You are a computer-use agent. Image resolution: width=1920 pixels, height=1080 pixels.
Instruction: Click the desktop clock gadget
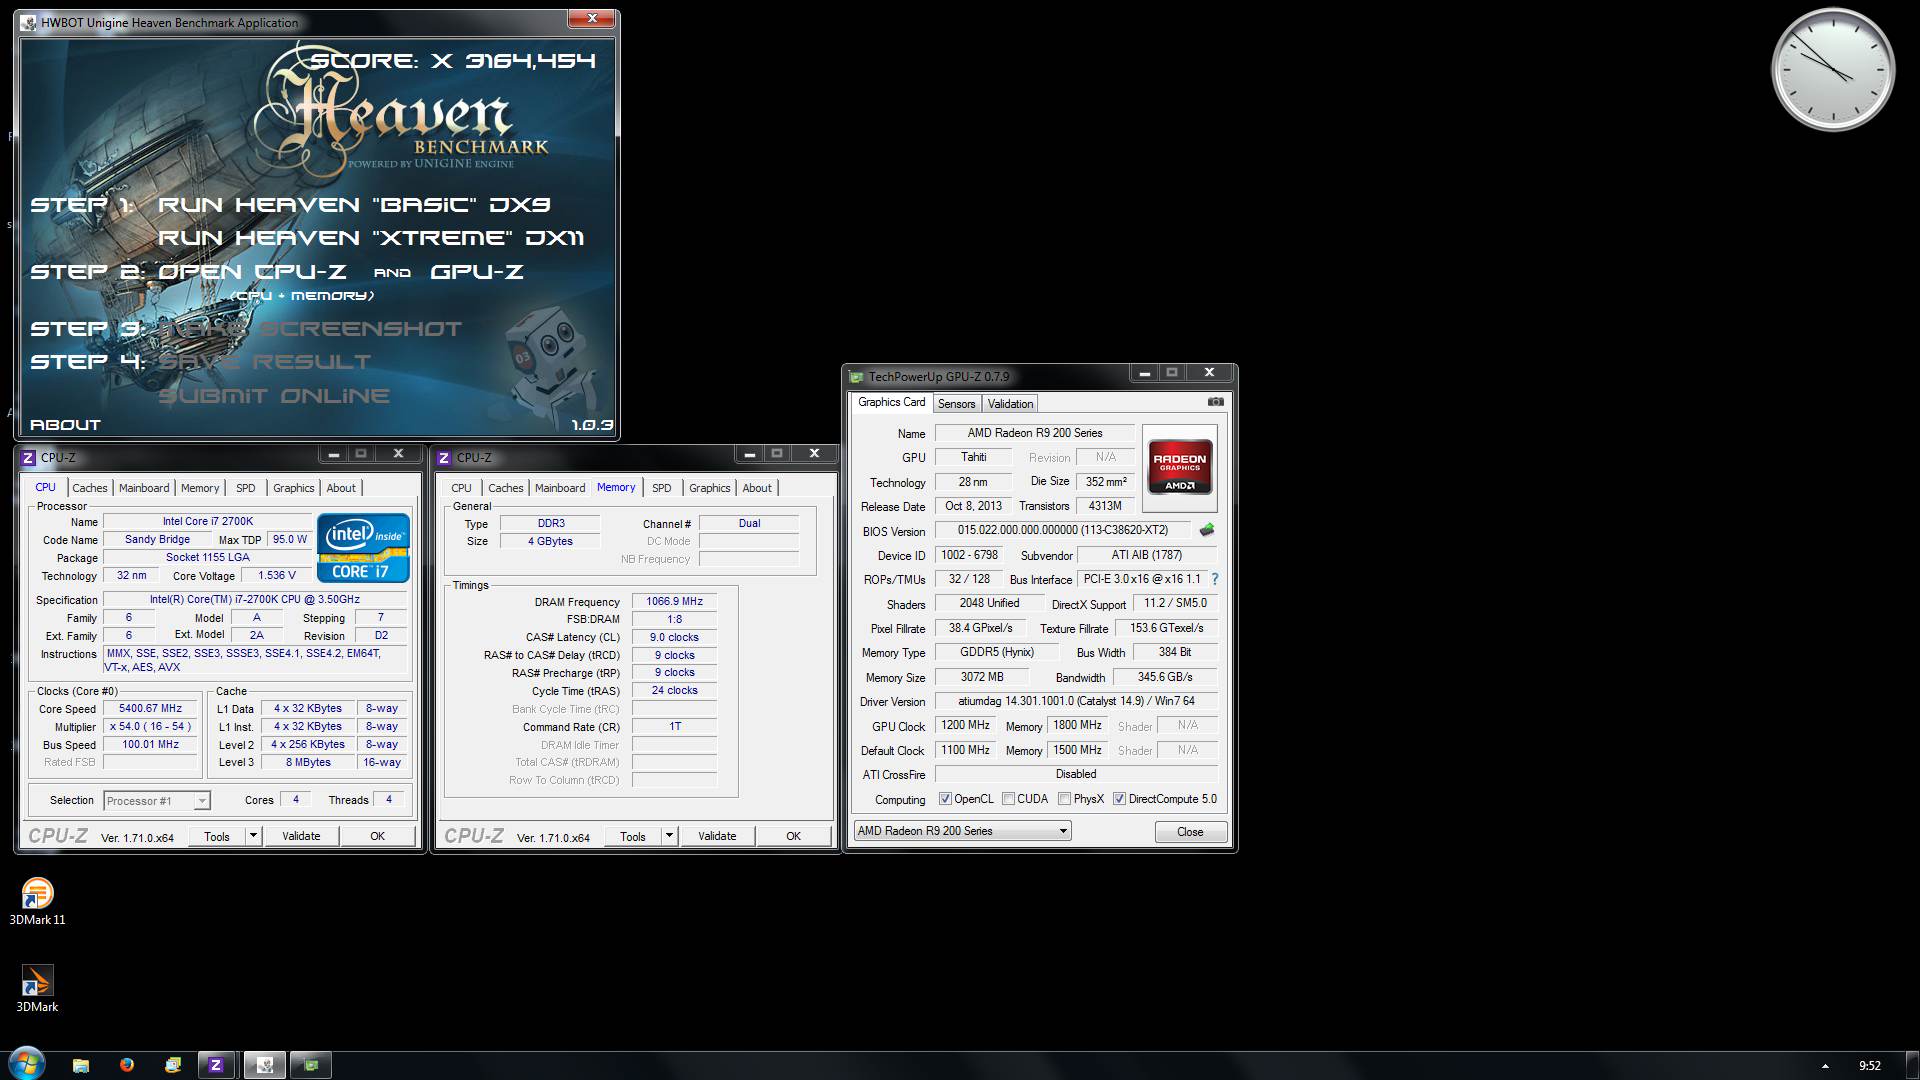1833,70
